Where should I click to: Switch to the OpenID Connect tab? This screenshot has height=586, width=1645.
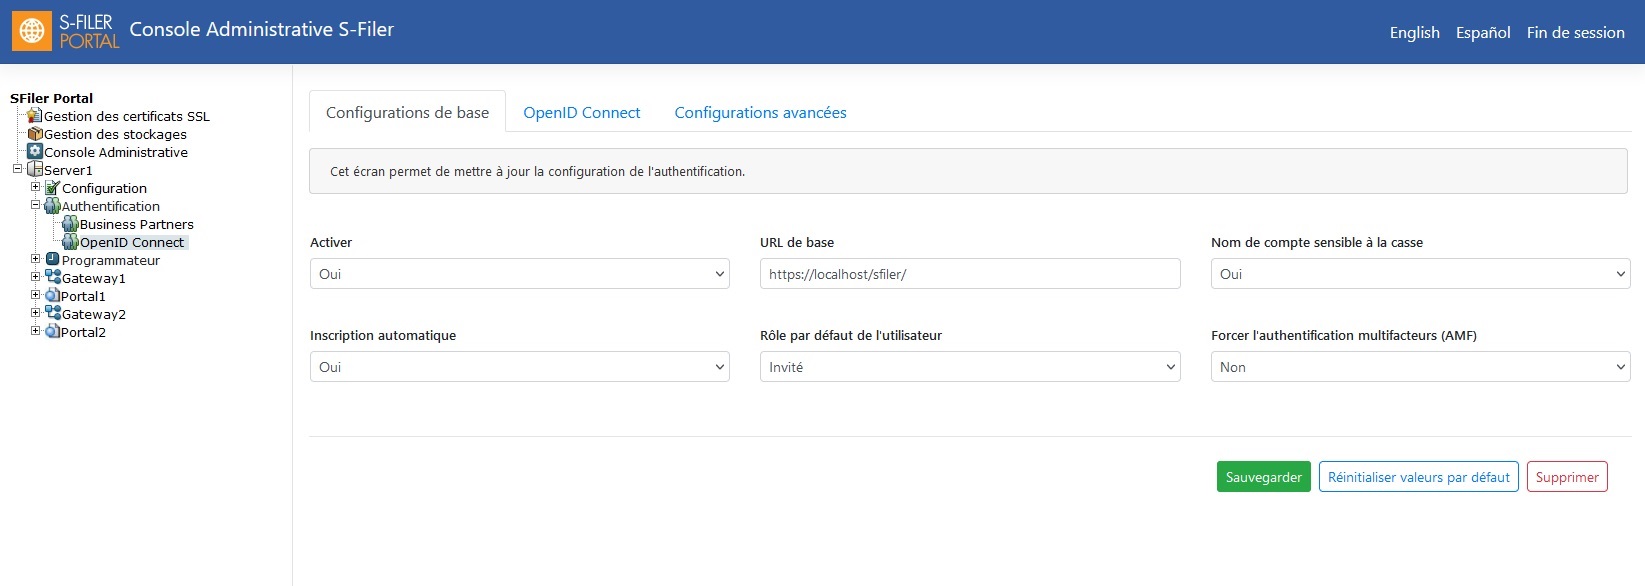coord(582,112)
